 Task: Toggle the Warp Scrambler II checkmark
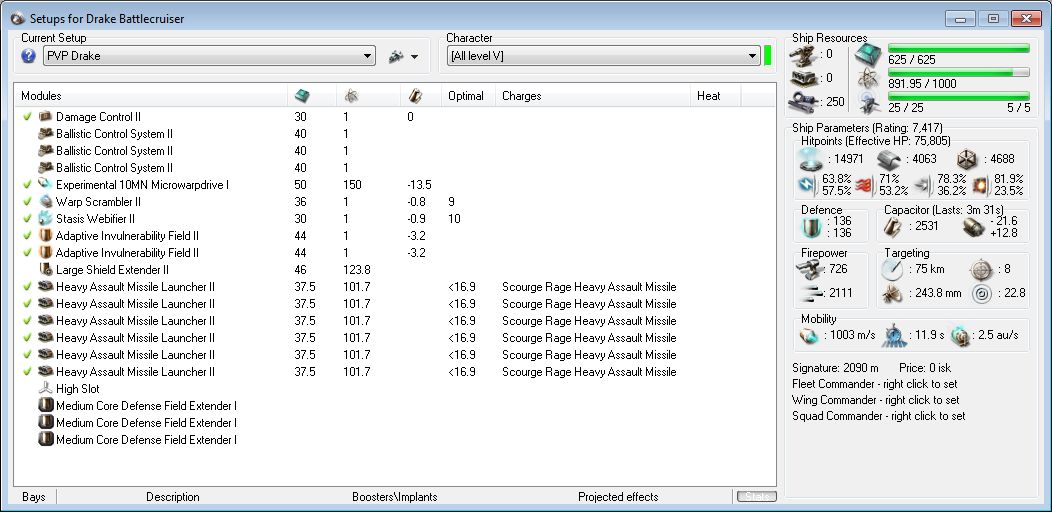click(x=28, y=201)
